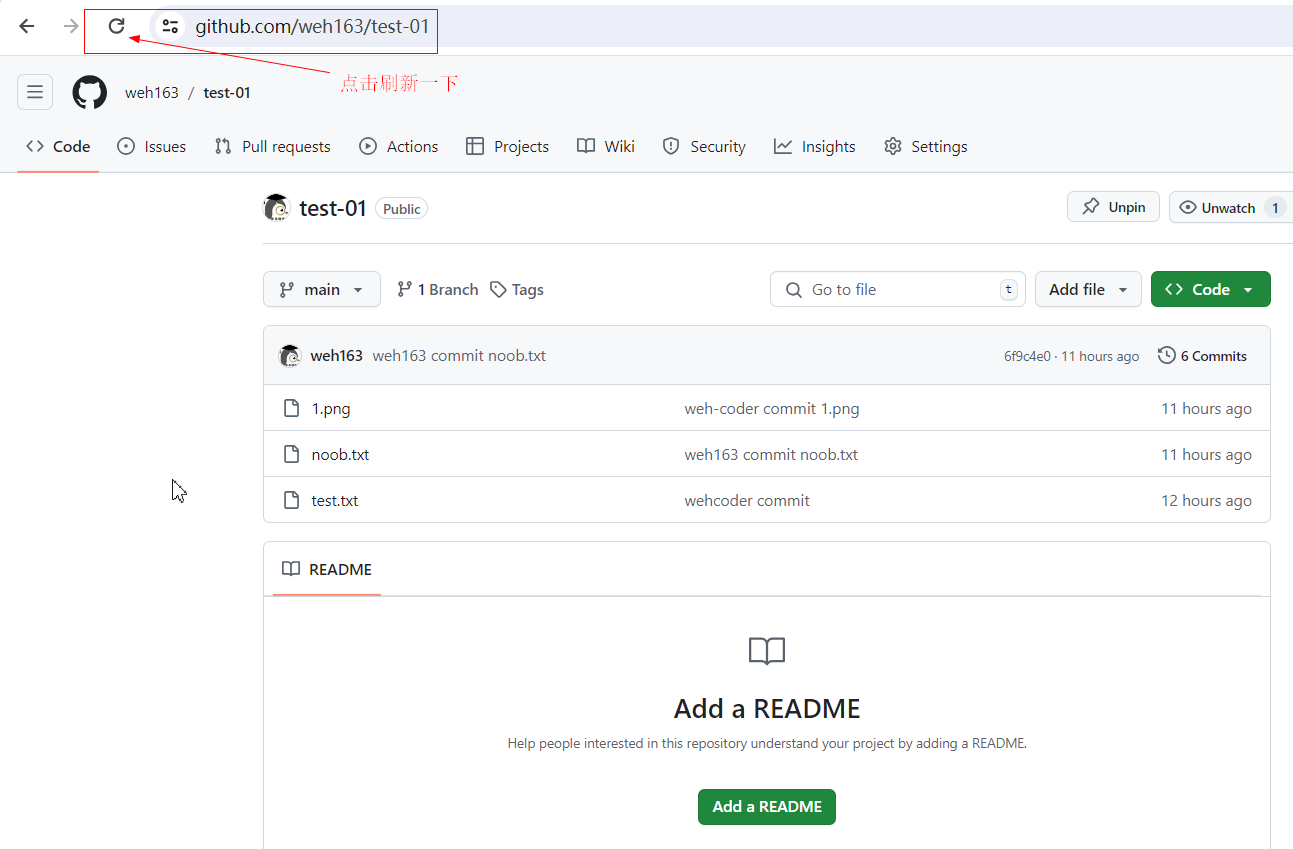This screenshot has width=1293, height=849.
Task: Click the Go to file search field
Action: 898,289
